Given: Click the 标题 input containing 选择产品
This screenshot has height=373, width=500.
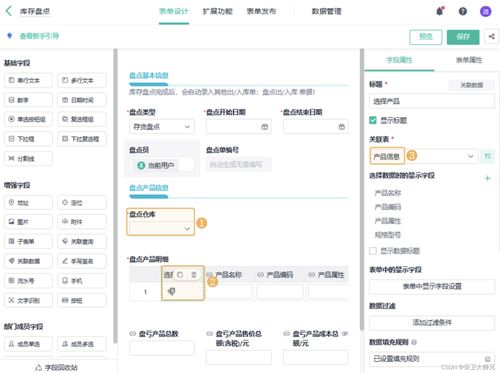Looking at the screenshot, I should 432,101.
